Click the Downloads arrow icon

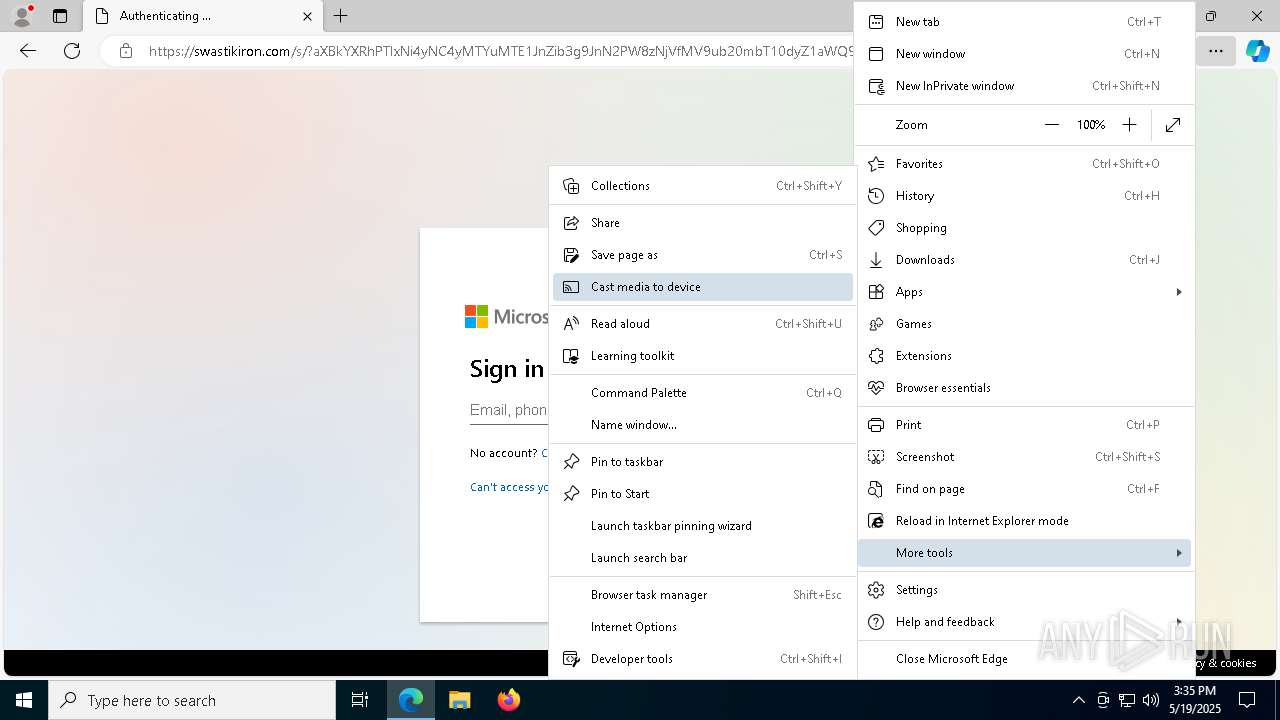pyautogui.click(x=876, y=260)
